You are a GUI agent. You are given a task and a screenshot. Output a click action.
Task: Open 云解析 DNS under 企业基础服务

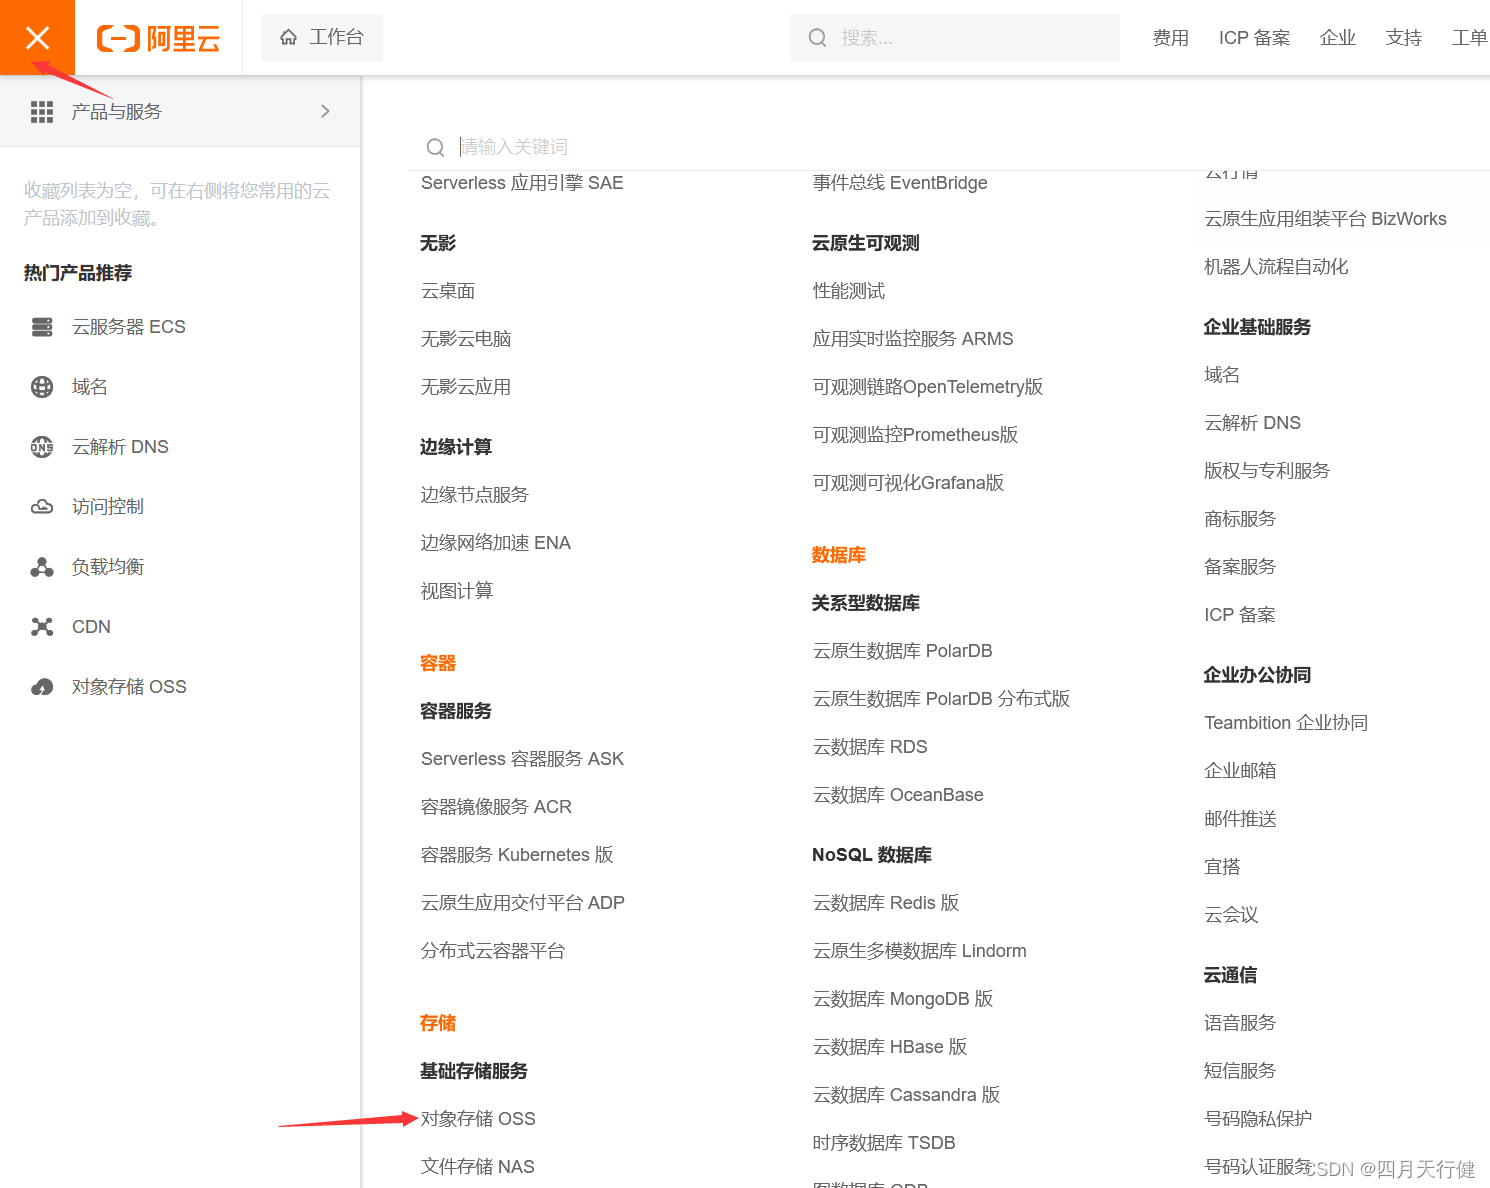click(1253, 423)
